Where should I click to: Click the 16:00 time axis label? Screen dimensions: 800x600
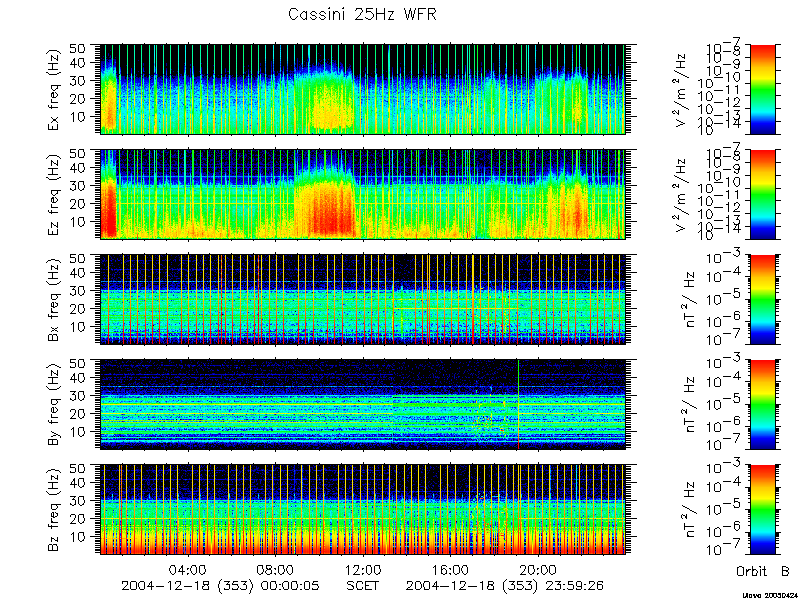451,569
